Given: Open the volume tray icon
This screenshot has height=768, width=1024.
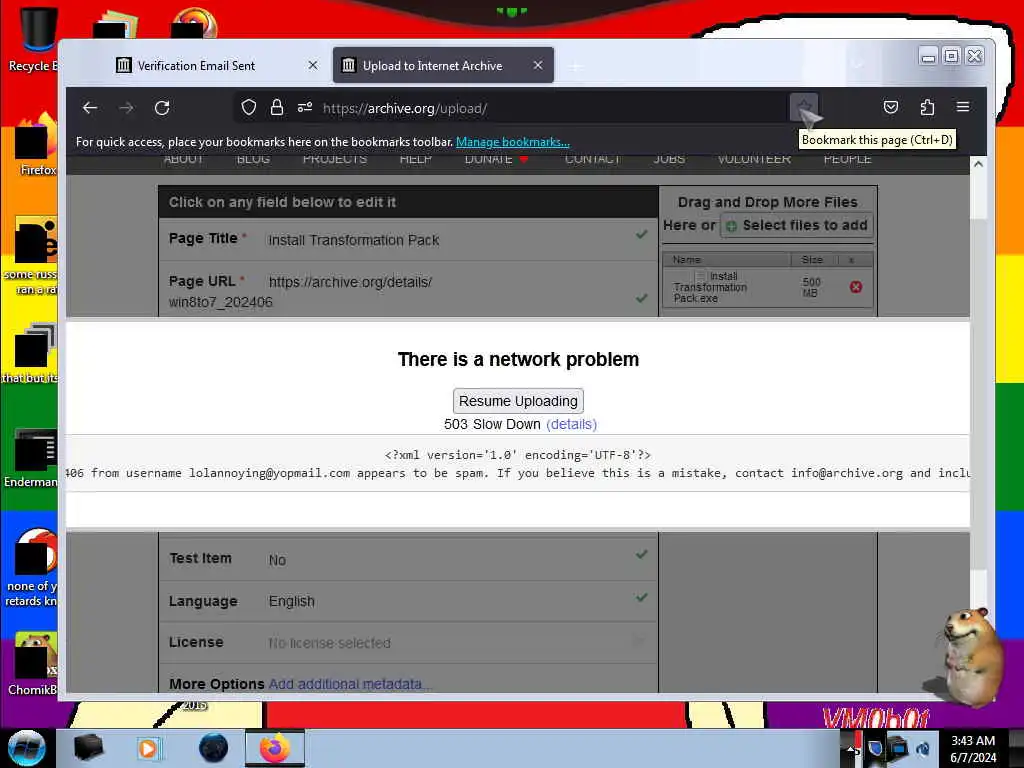Looking at the screenshot, I should (923, 748).
